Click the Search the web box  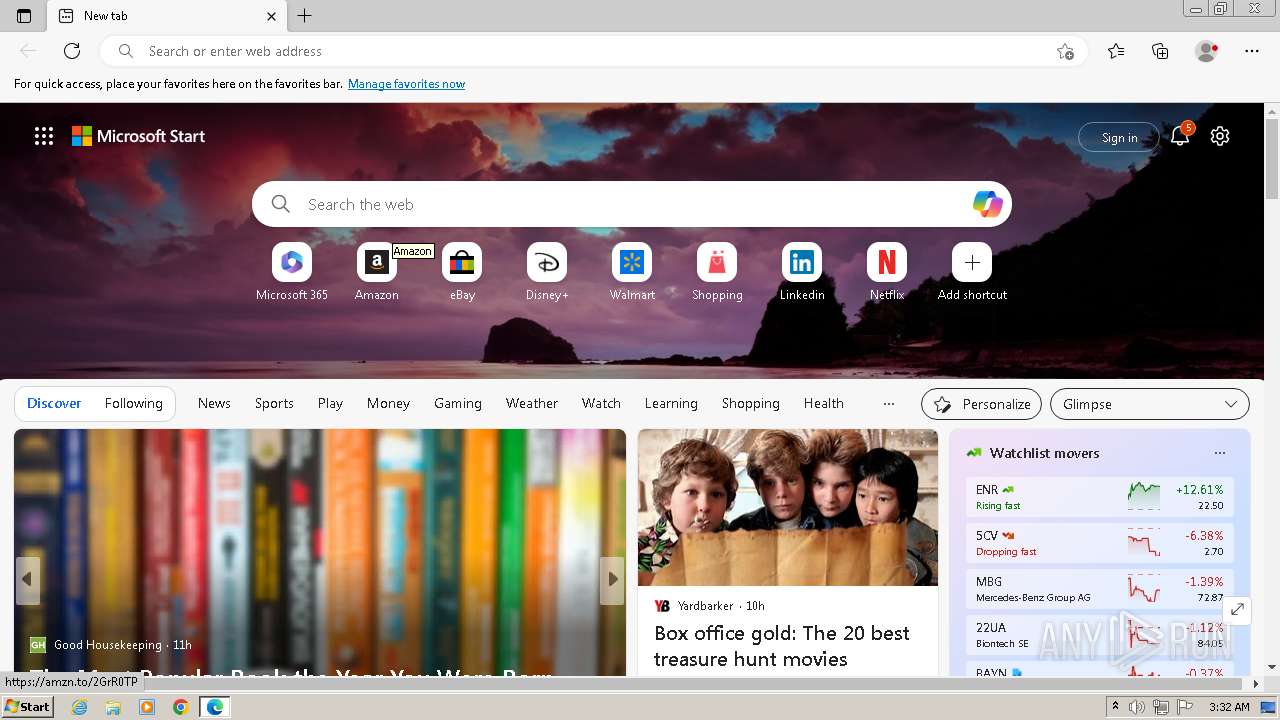click(632, 204)
